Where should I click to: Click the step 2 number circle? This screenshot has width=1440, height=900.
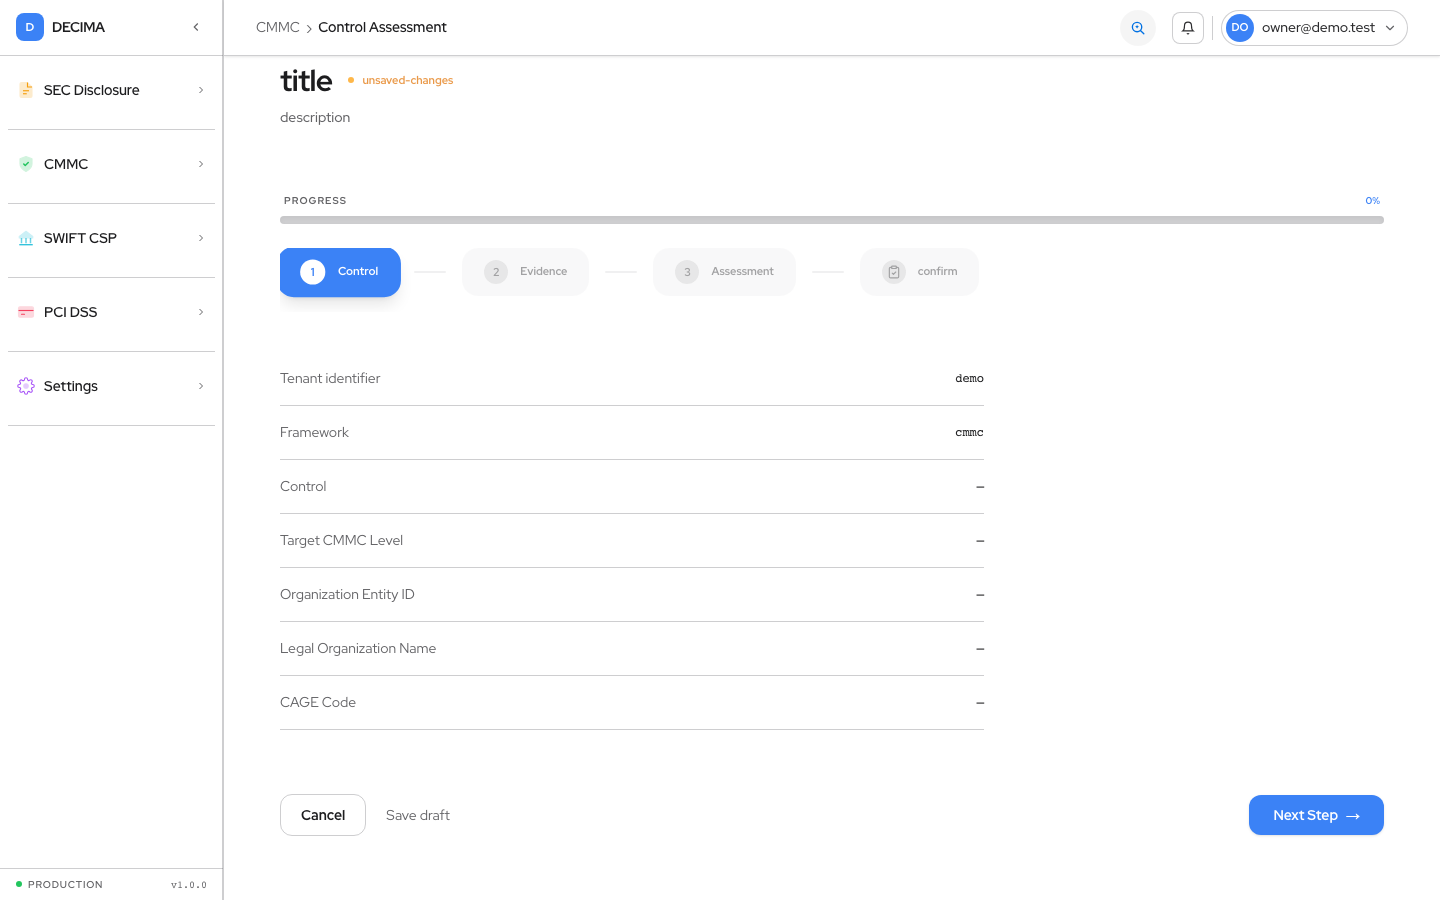[496, 272]
